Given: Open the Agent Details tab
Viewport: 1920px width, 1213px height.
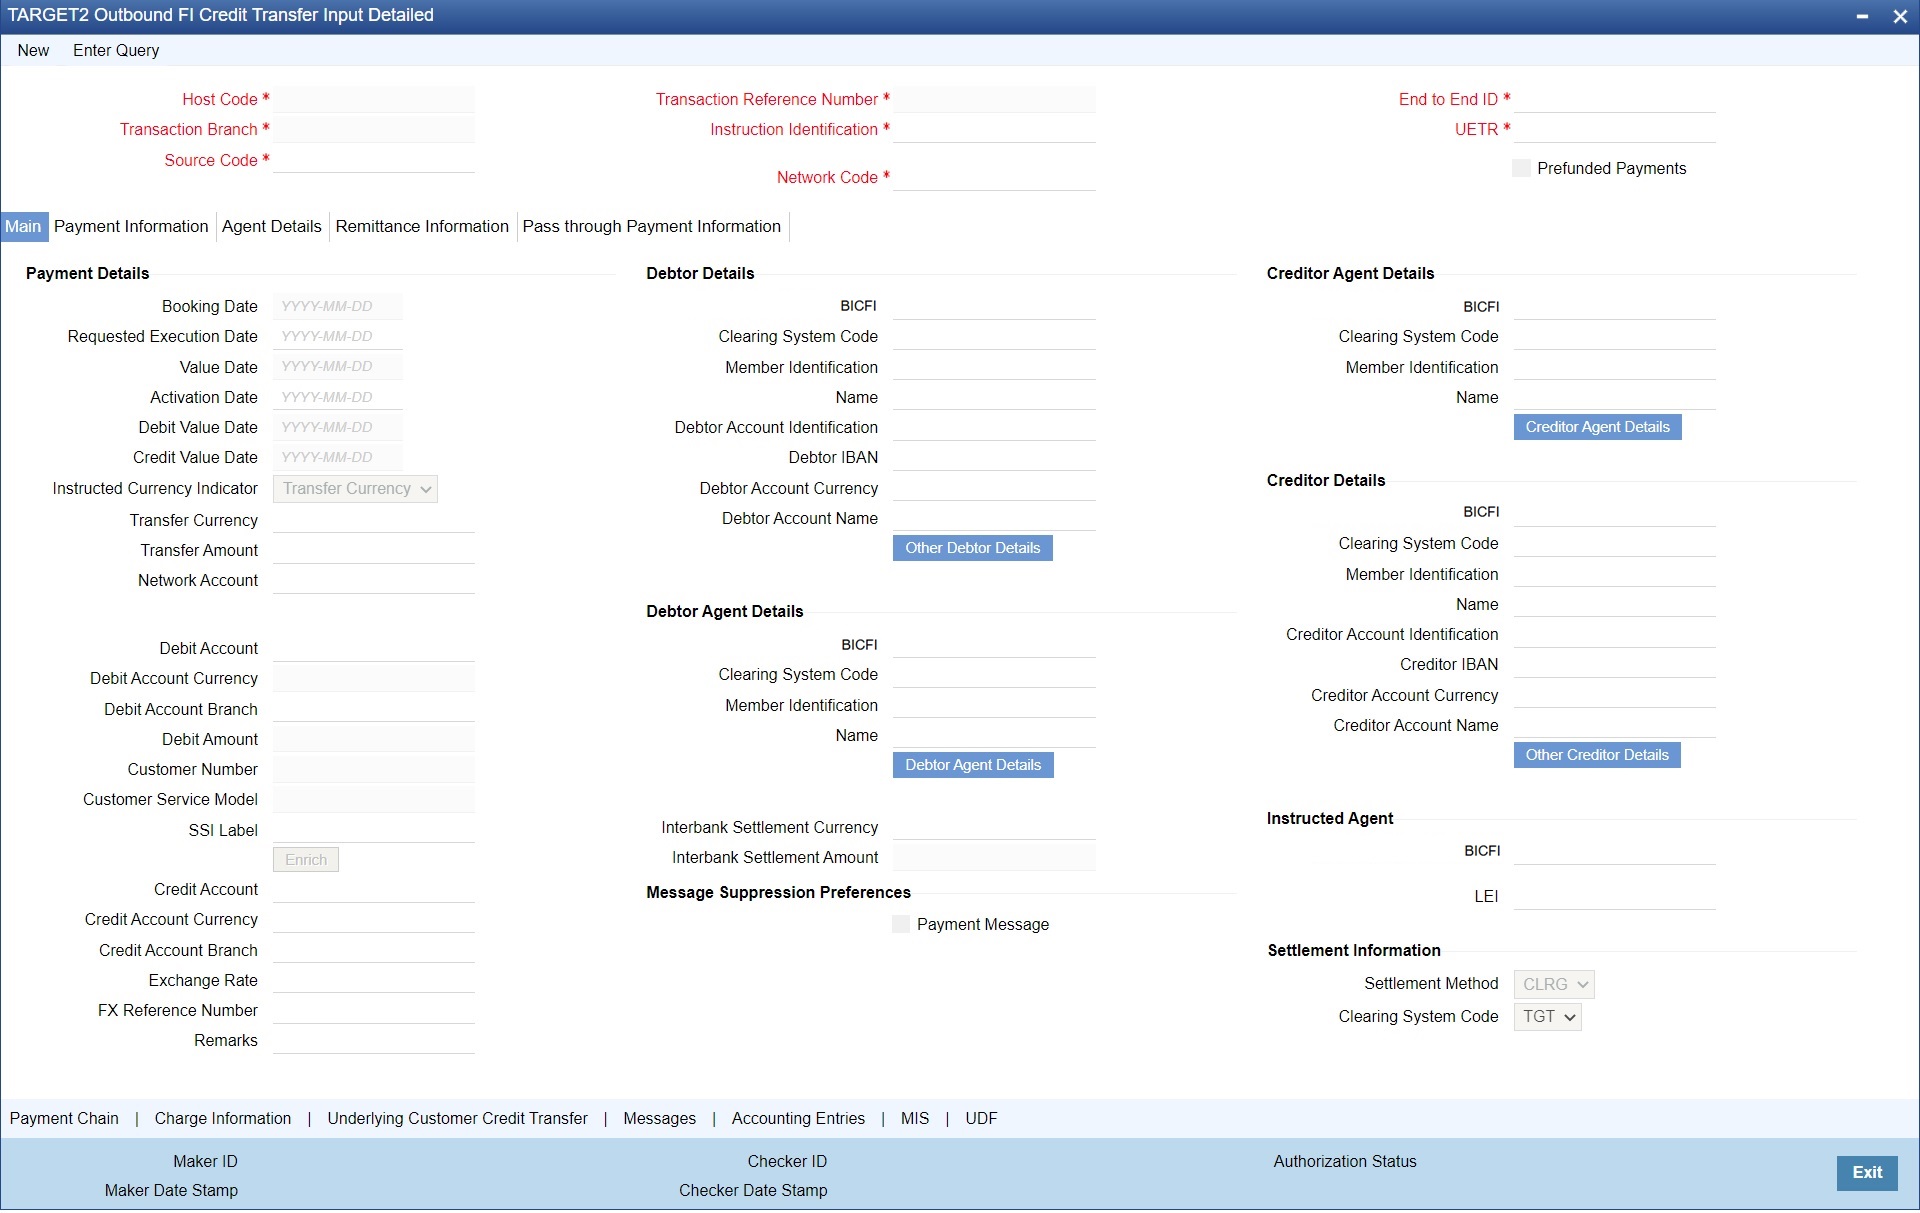Looking at the screenshot, I should click(x=271, y=227).
